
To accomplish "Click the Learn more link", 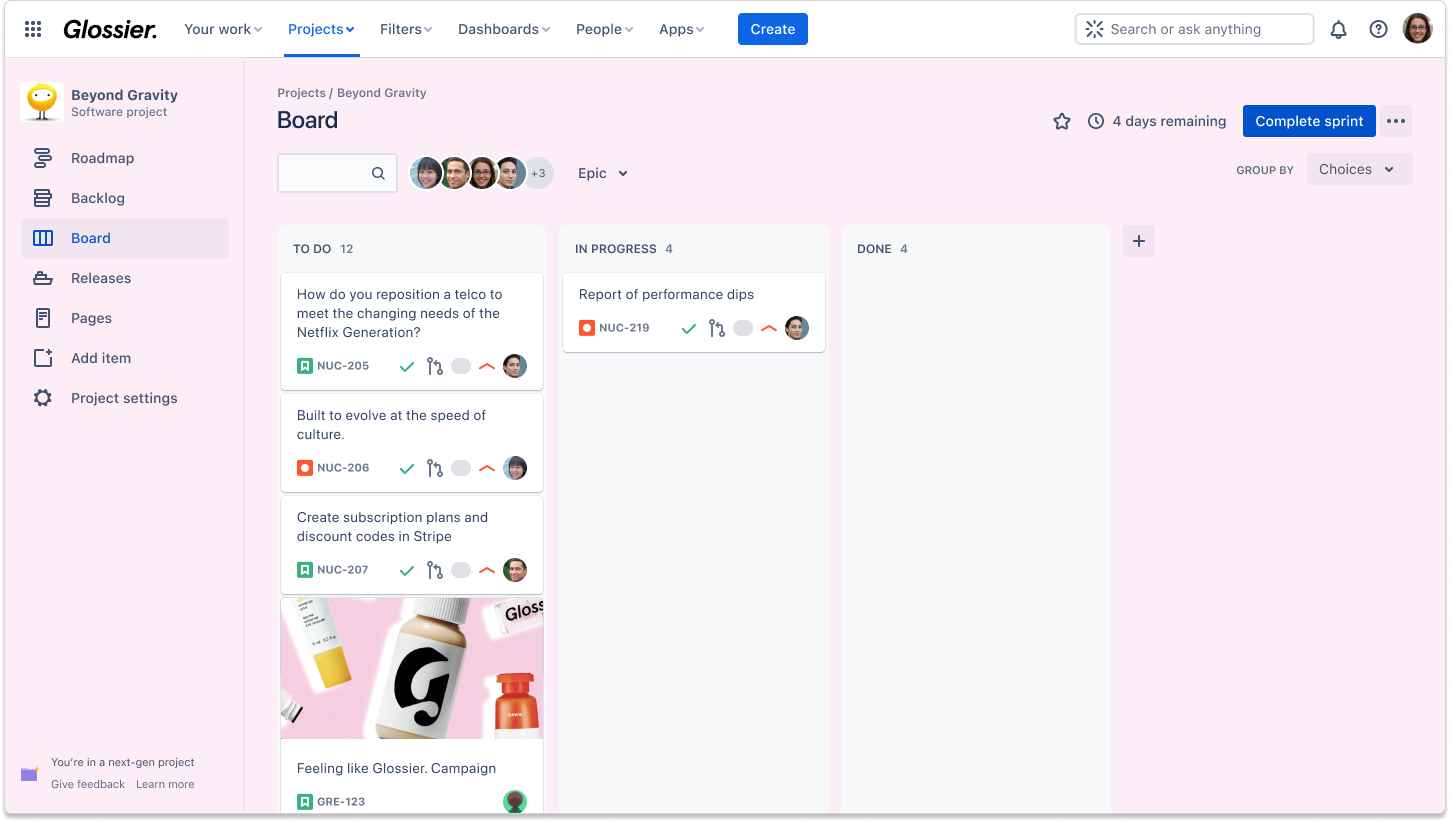I will coord(165,784).
